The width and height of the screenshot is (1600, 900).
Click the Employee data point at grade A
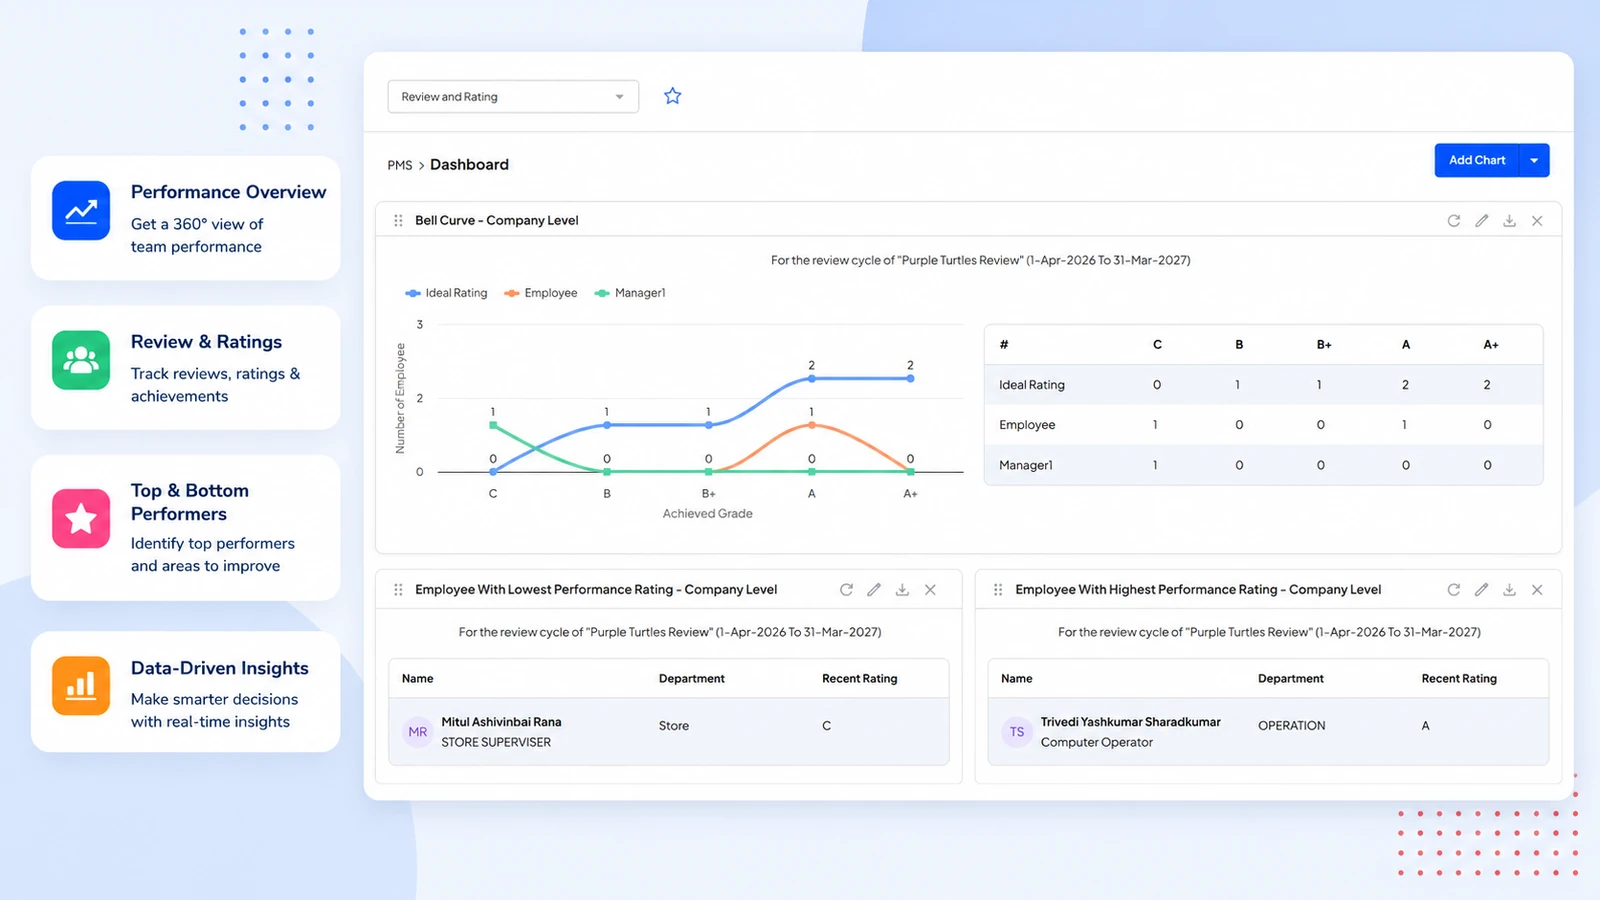point(812,425)
